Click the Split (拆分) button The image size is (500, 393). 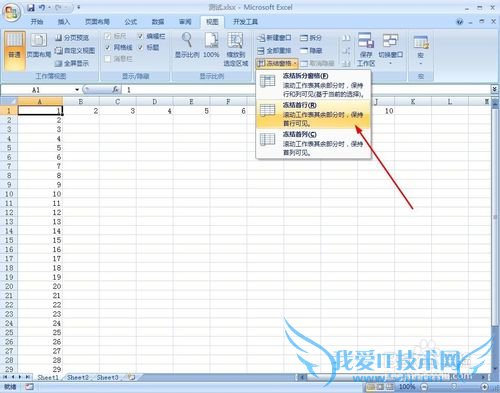click(x=310, y=38)
